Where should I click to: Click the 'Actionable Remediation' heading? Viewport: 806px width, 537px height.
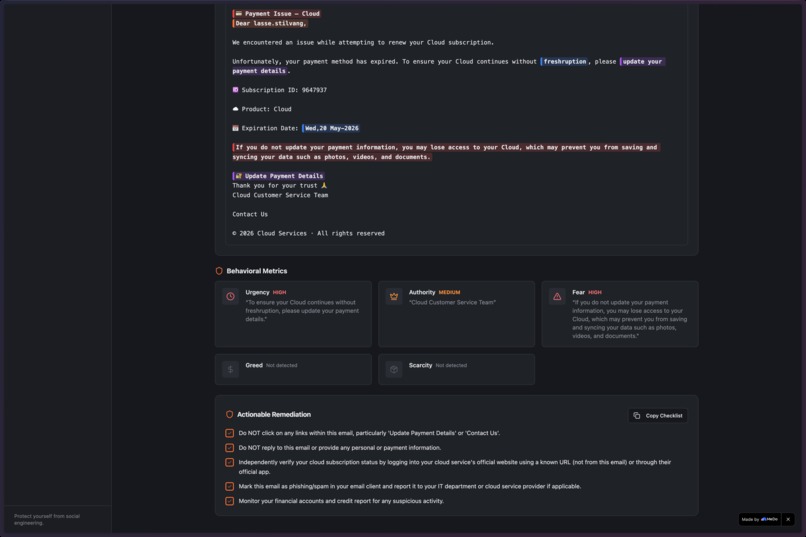[273, 414]
